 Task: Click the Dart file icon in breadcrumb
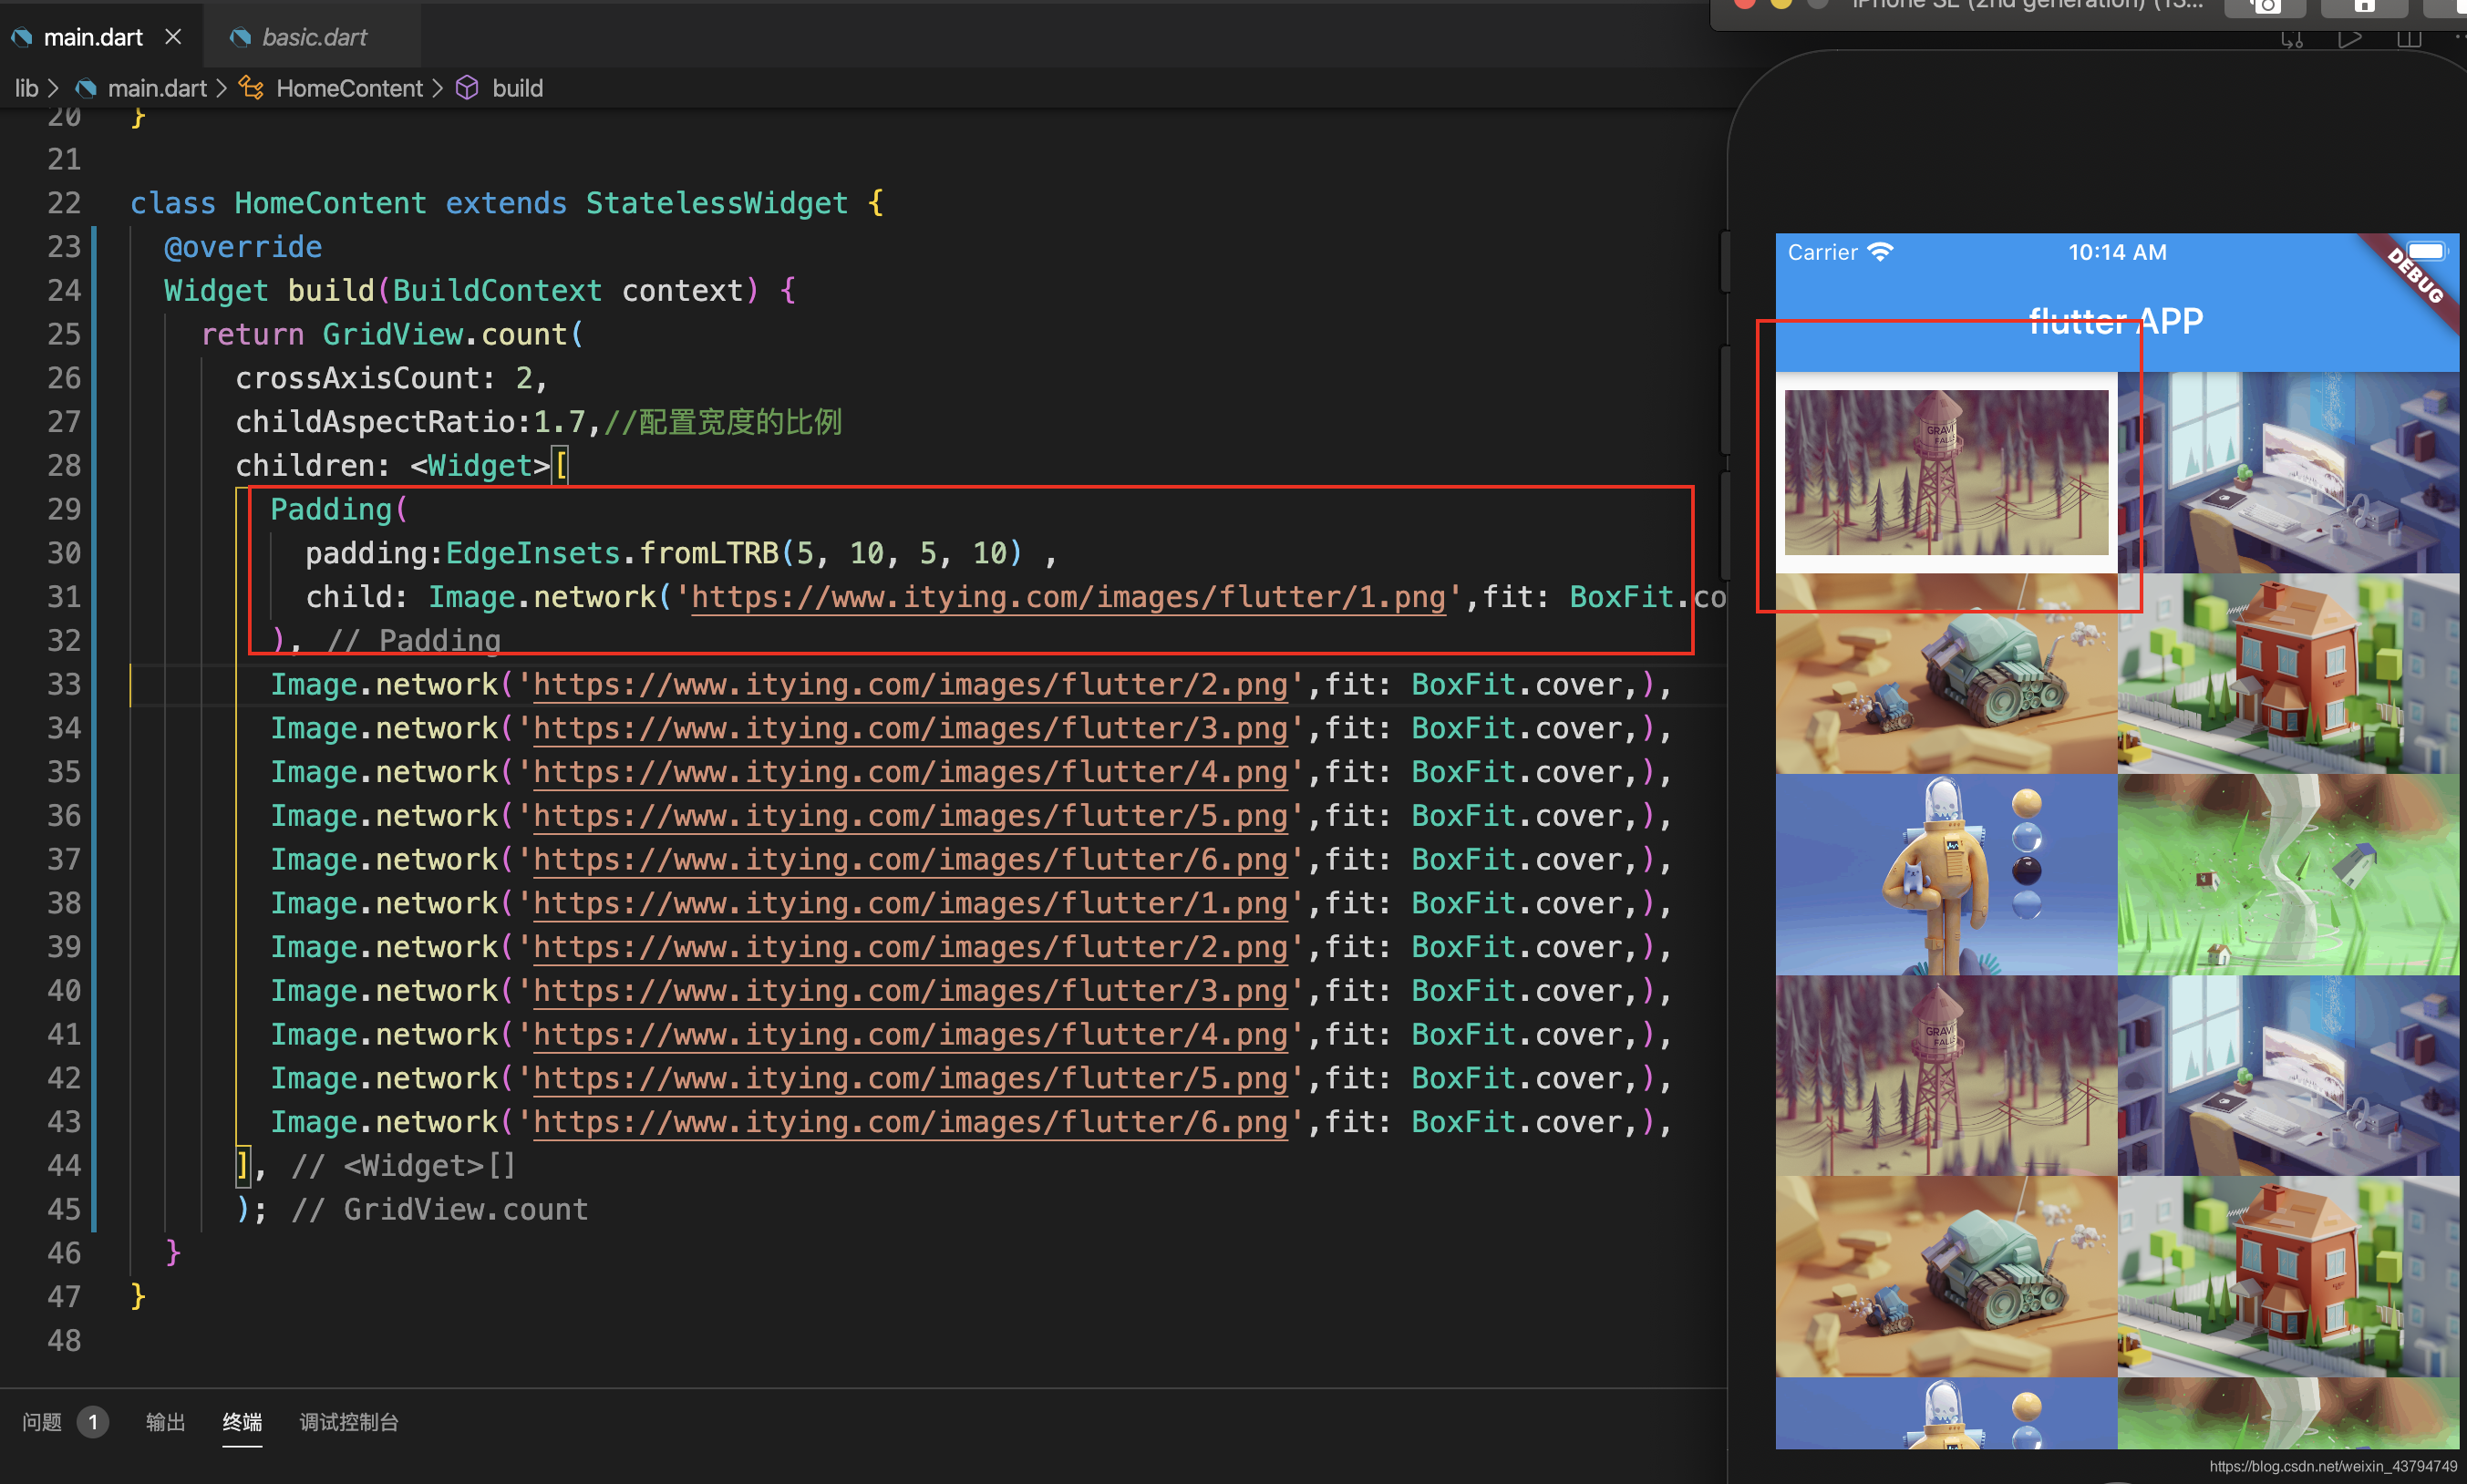[87, 89]
